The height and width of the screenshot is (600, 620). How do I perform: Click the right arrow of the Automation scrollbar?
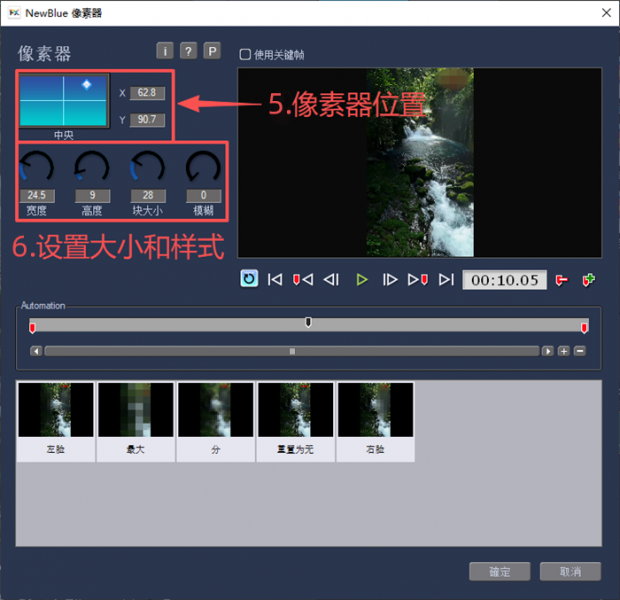pyautogui.click(x=548, y=351)
